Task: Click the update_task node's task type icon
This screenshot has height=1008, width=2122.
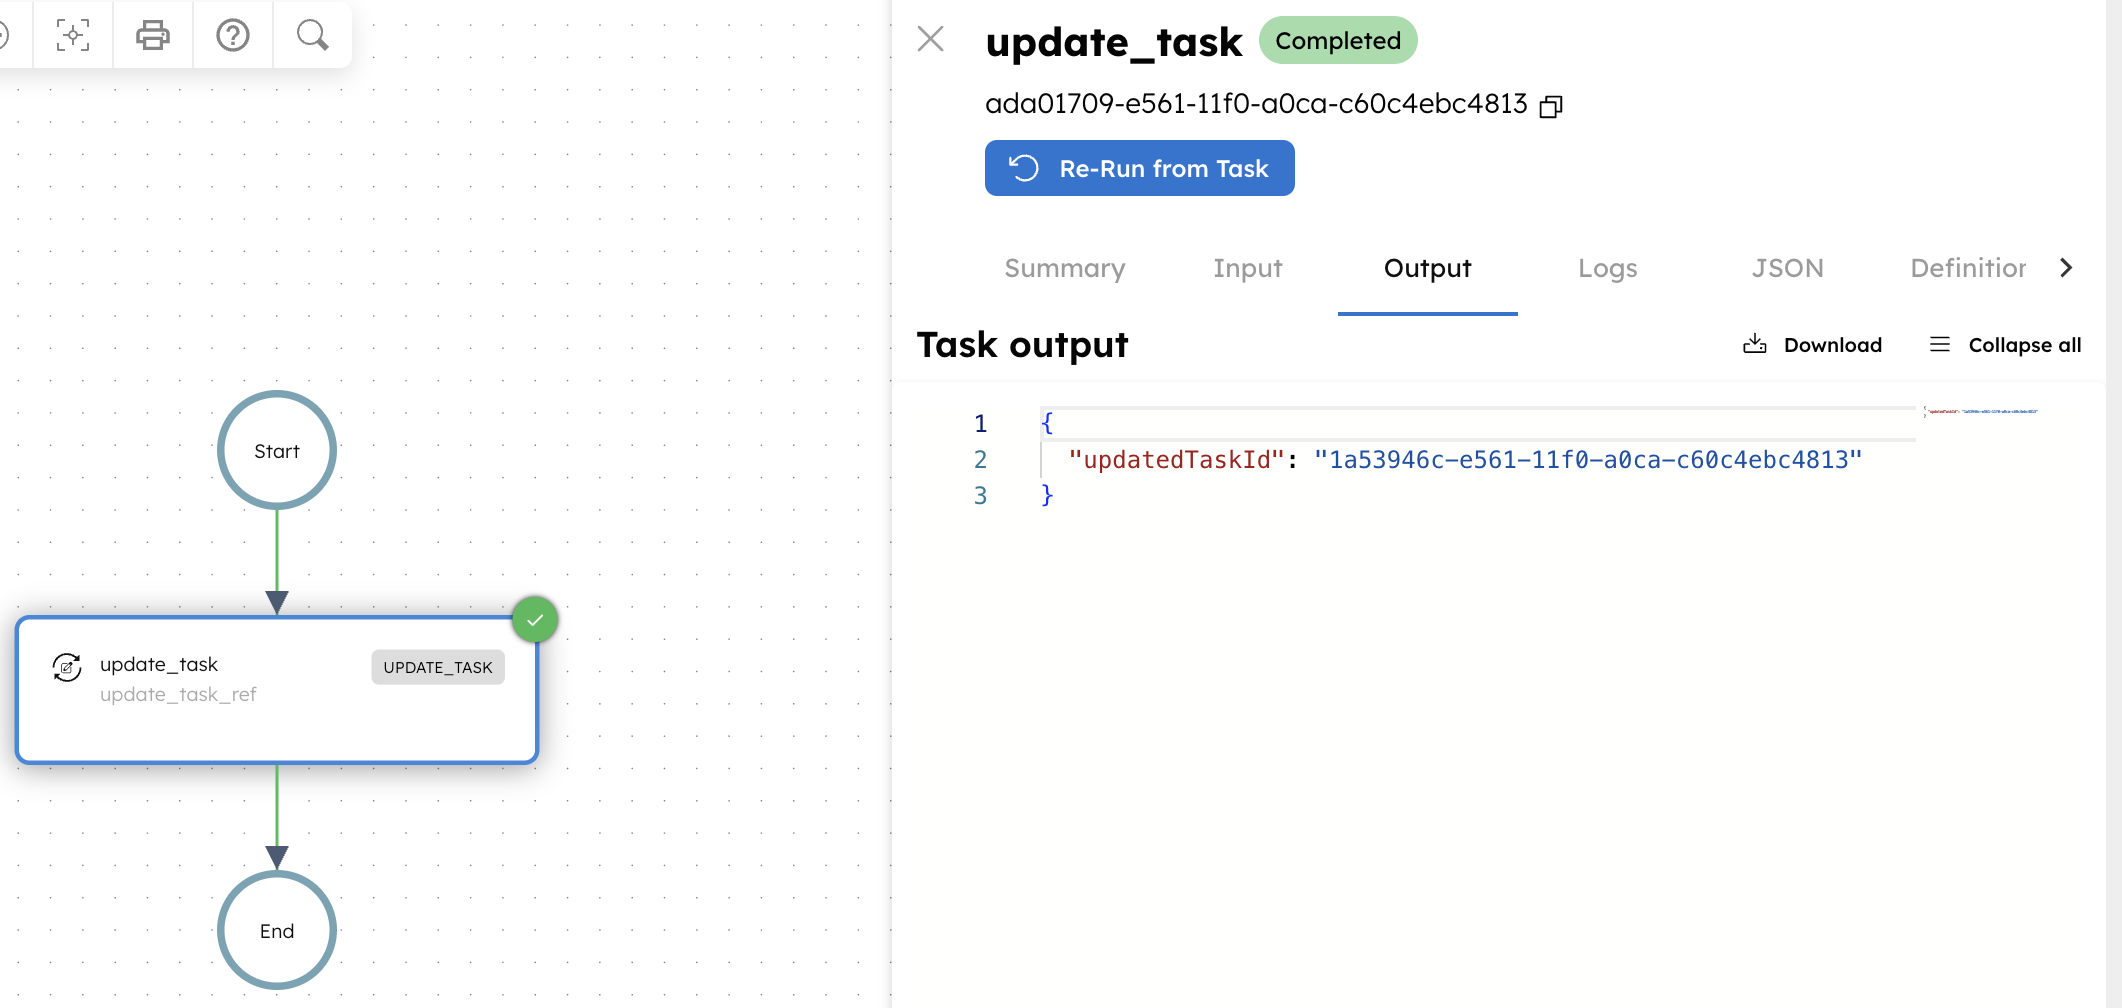Action: (66, 667)
